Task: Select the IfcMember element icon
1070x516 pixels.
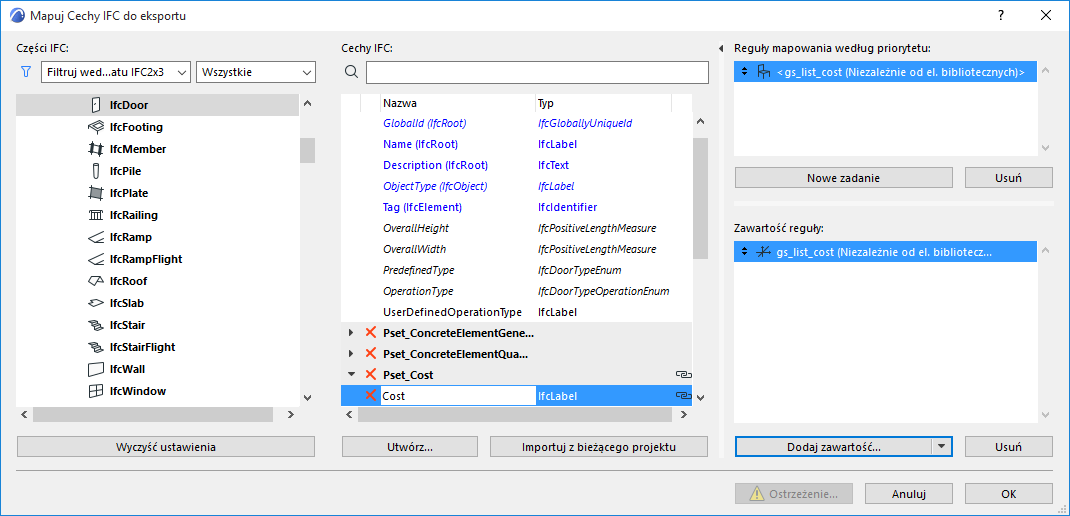Action: tap(96, 149)
